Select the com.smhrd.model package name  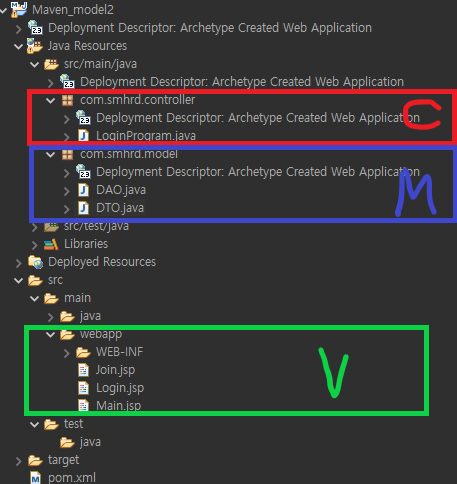point(129,154)
